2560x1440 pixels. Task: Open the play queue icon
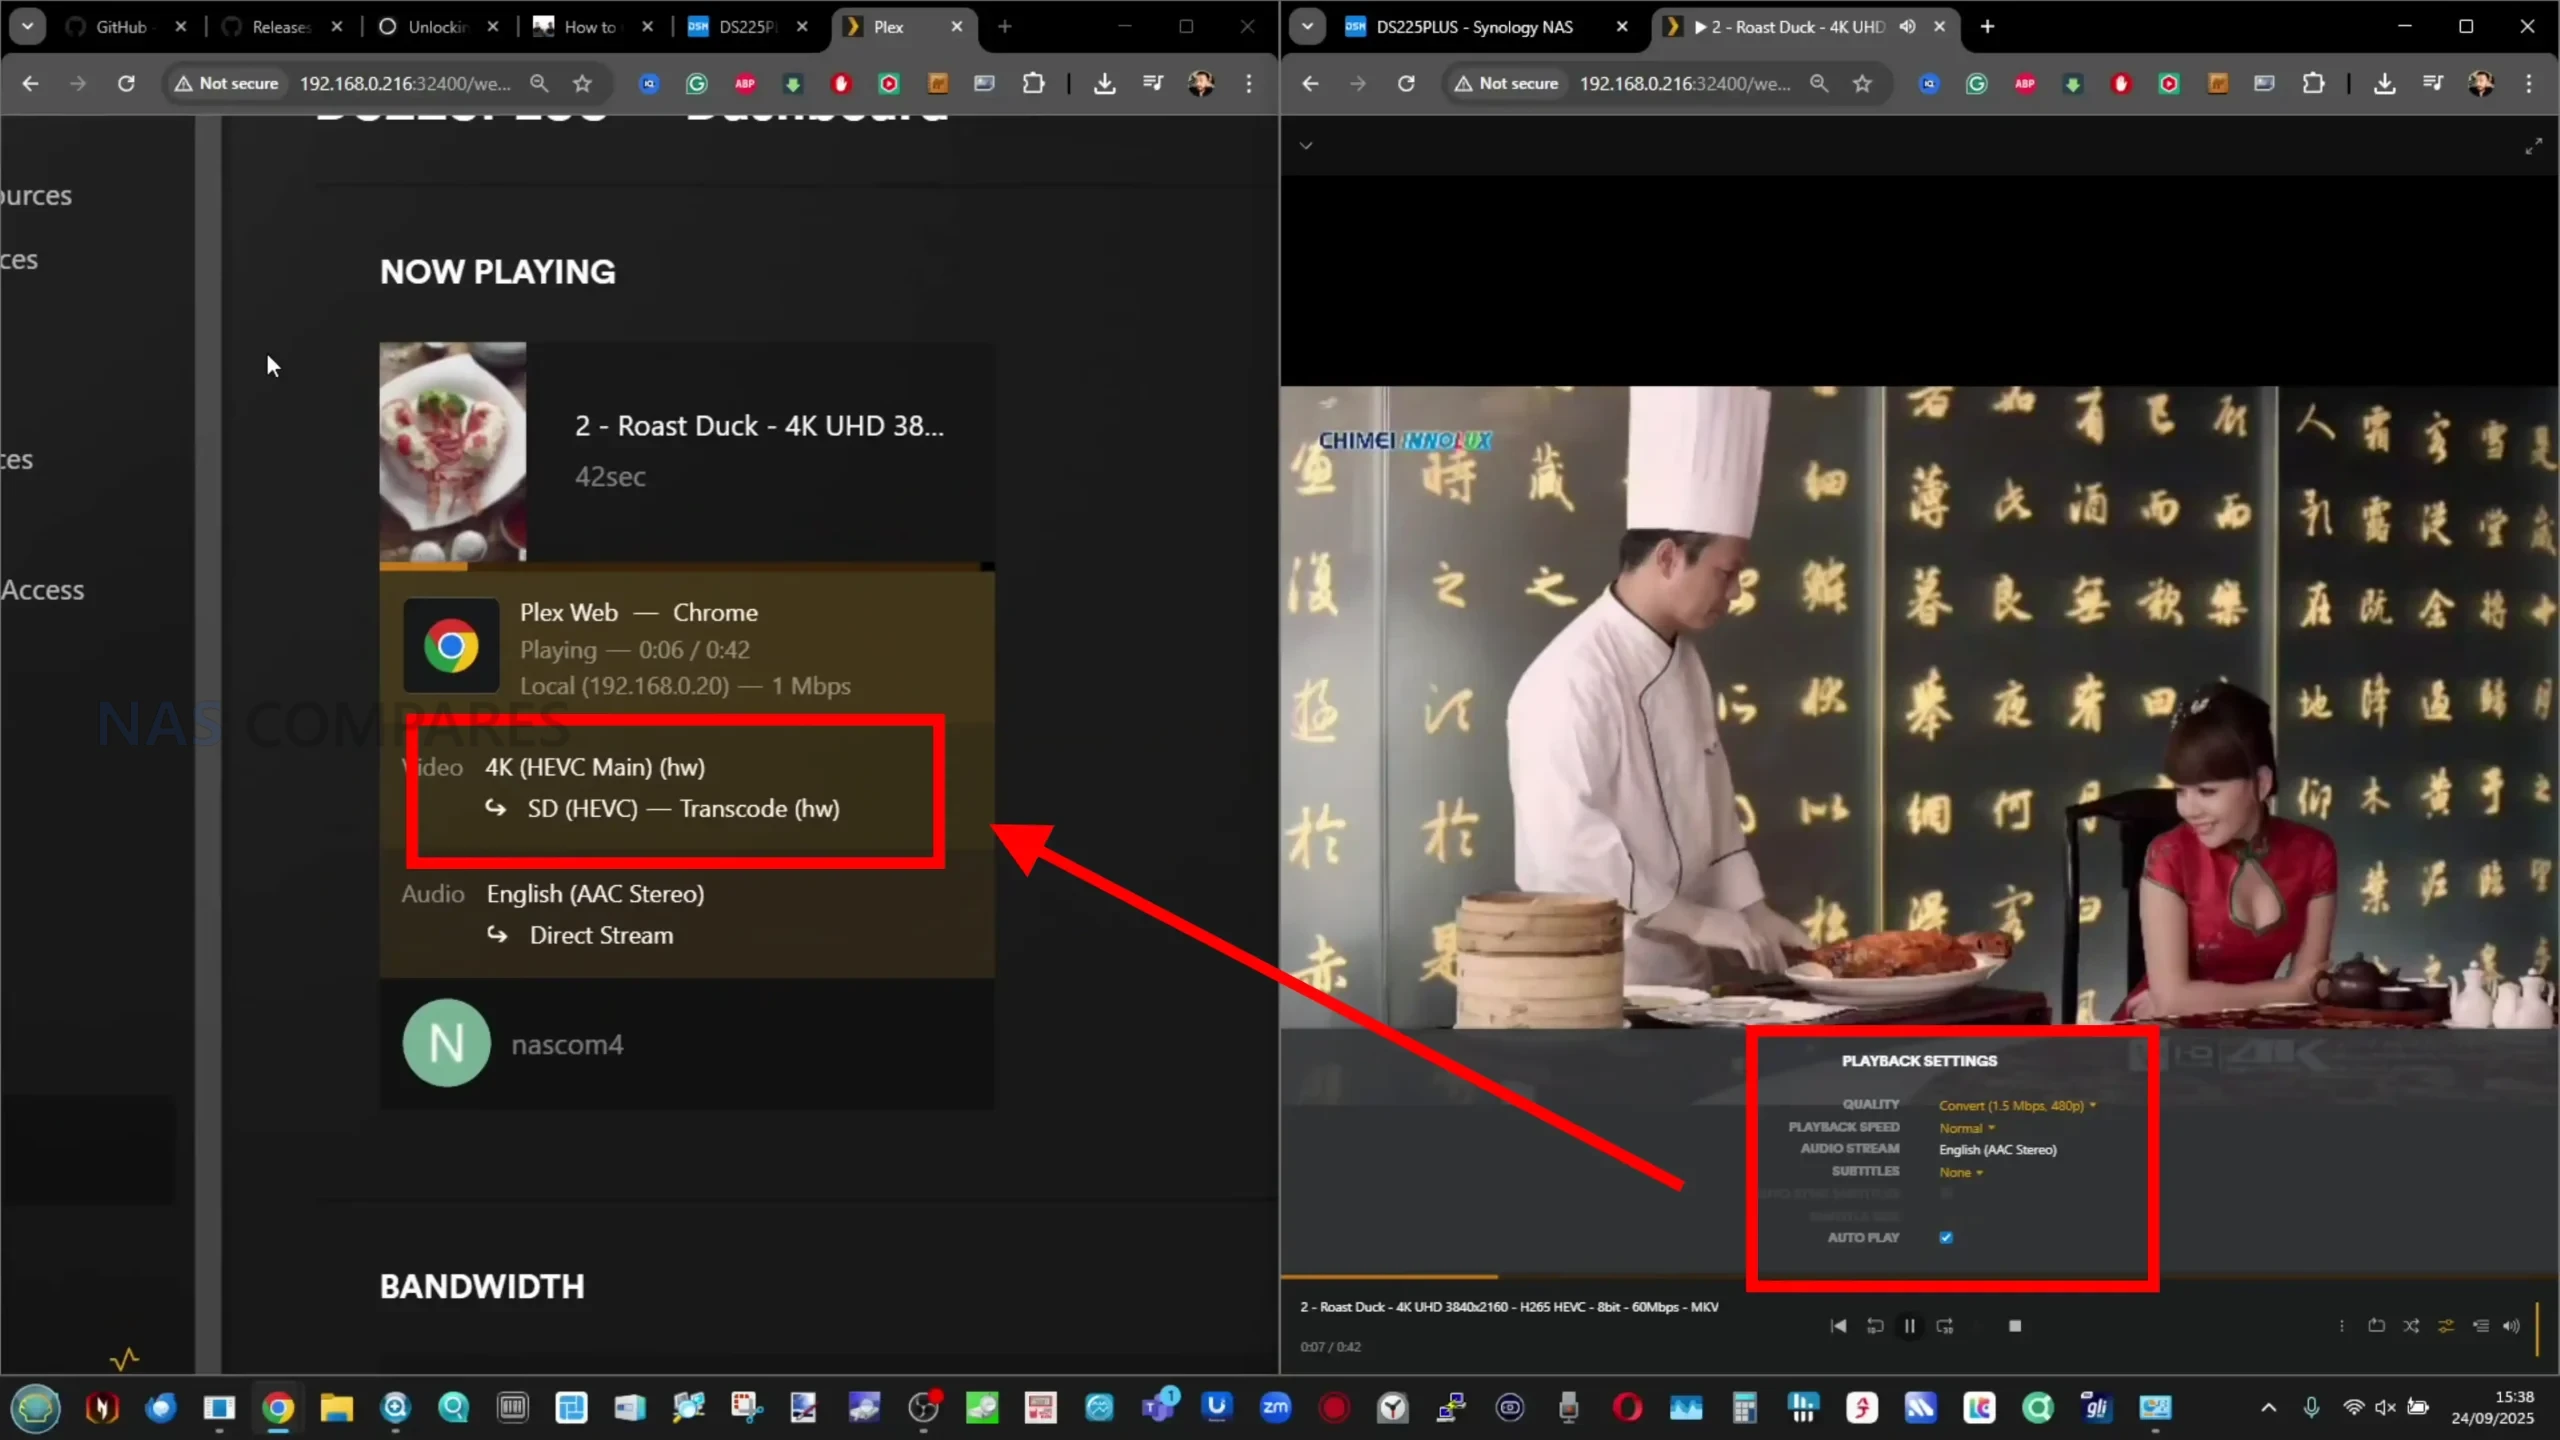tap(2481, 1326)
